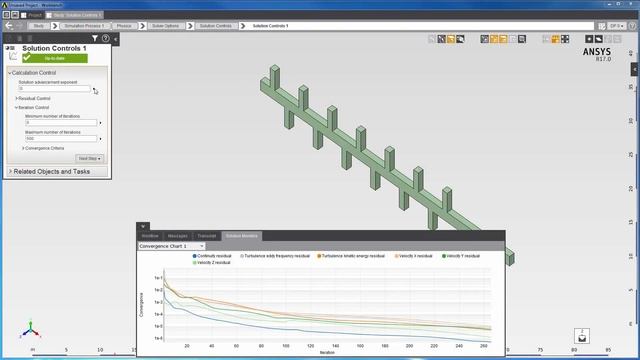Open the filter icon in the panel header

click(x=95, y=38)
